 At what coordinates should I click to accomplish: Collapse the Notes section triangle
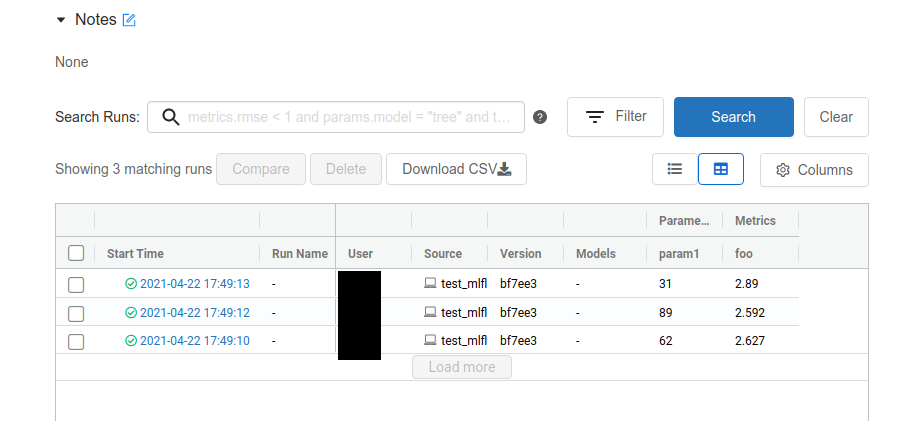pyautogui.click(x=61, y=20)
